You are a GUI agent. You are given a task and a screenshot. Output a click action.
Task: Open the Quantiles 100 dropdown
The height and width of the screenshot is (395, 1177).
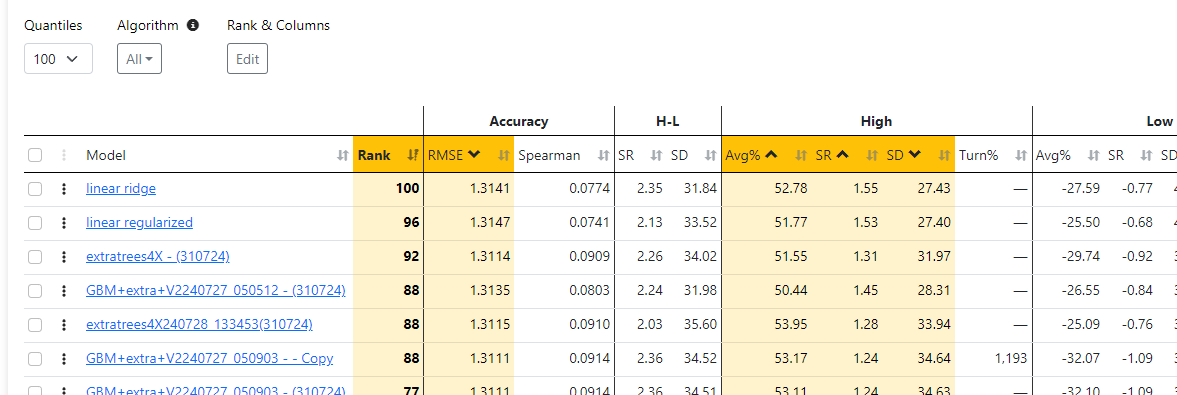tap(59, 59)
